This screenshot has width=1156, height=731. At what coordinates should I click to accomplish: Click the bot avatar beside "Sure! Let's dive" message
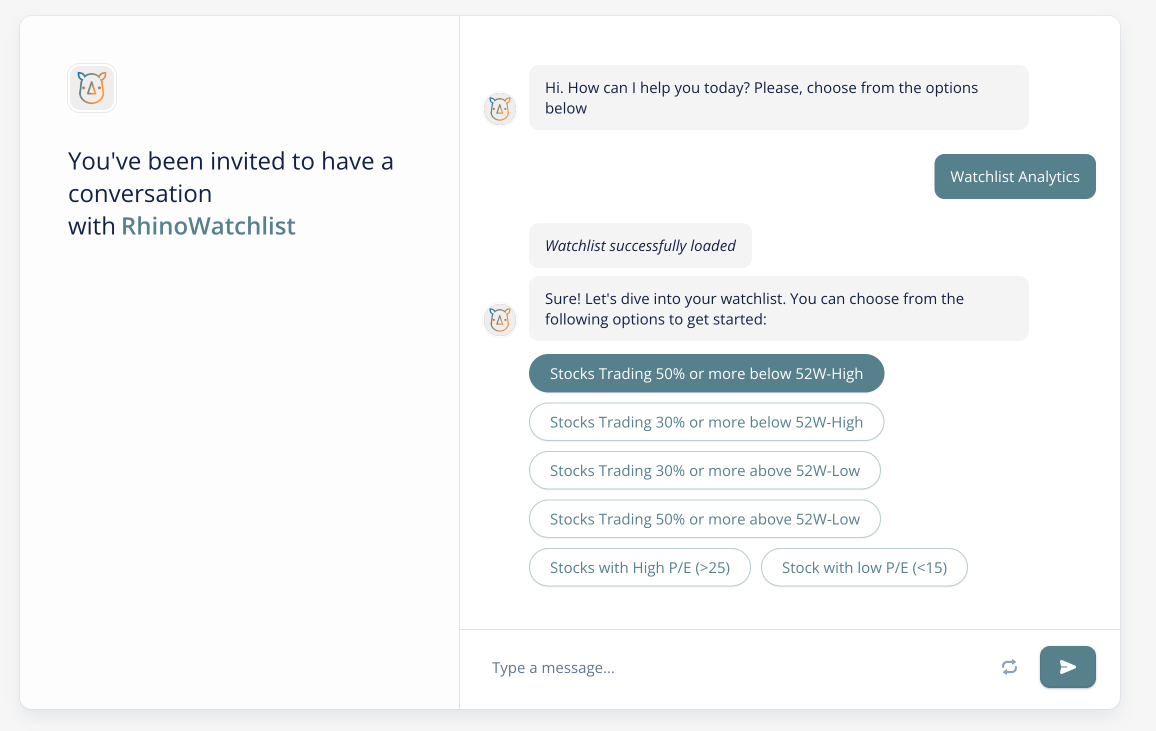pos(499,320)
